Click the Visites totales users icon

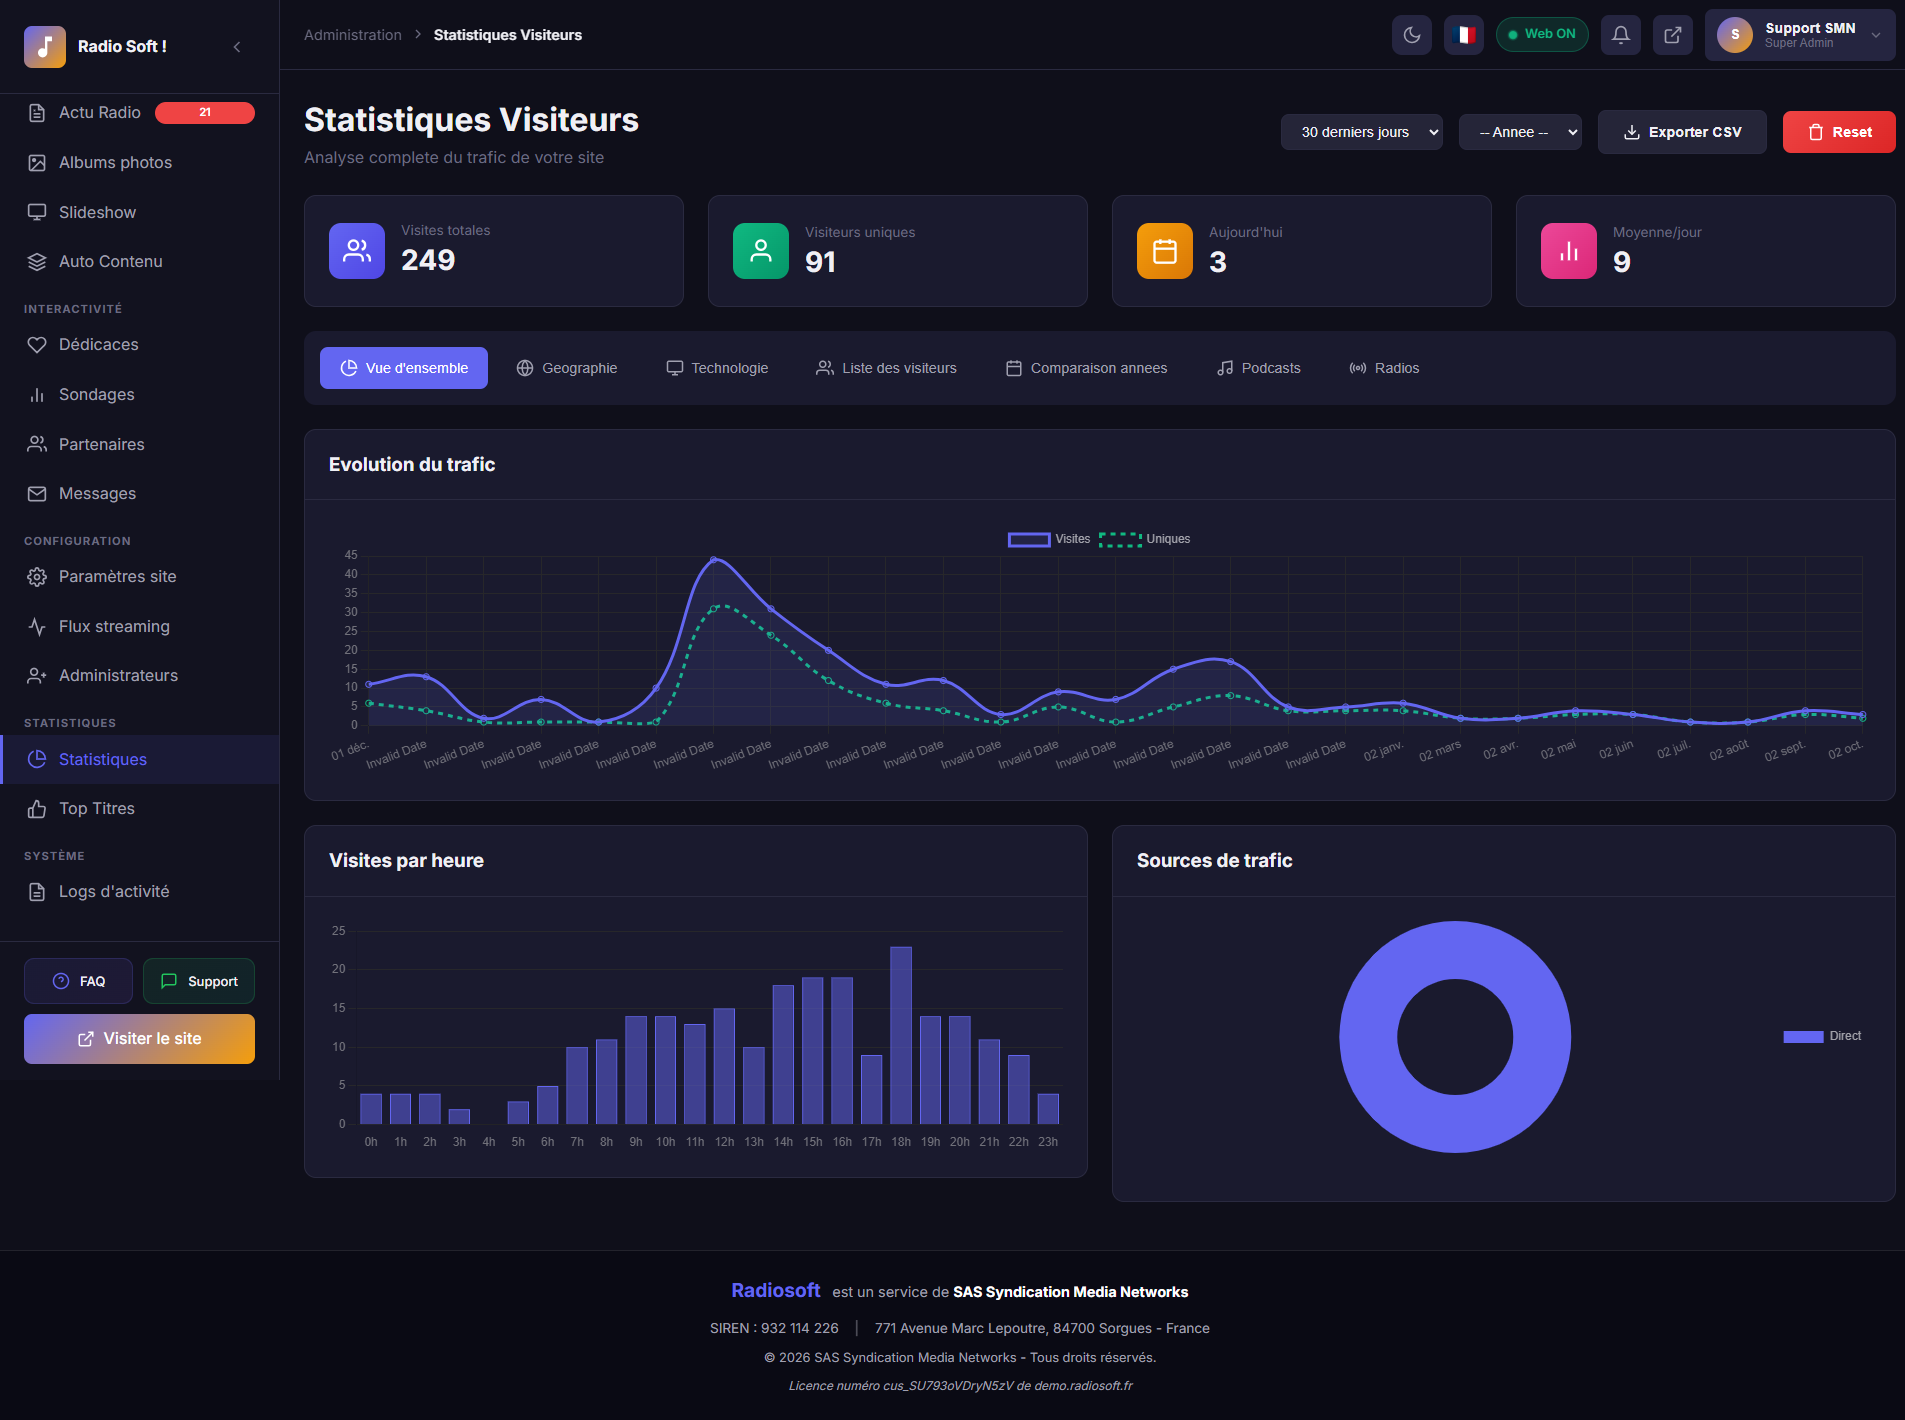coord(357,251)
